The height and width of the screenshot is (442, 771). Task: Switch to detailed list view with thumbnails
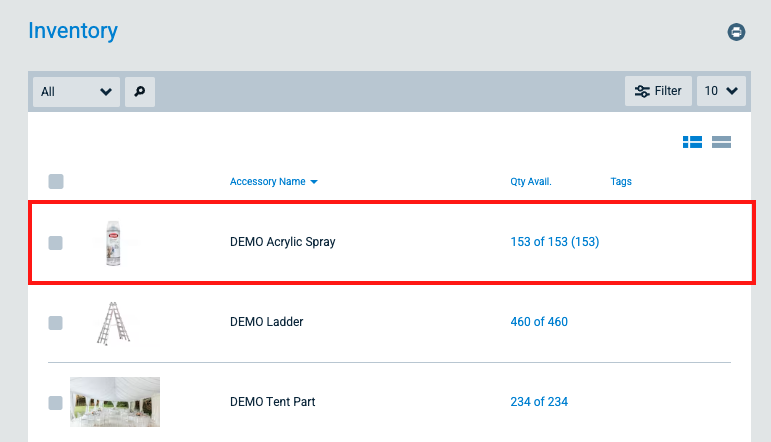click(x=692, y=142)
